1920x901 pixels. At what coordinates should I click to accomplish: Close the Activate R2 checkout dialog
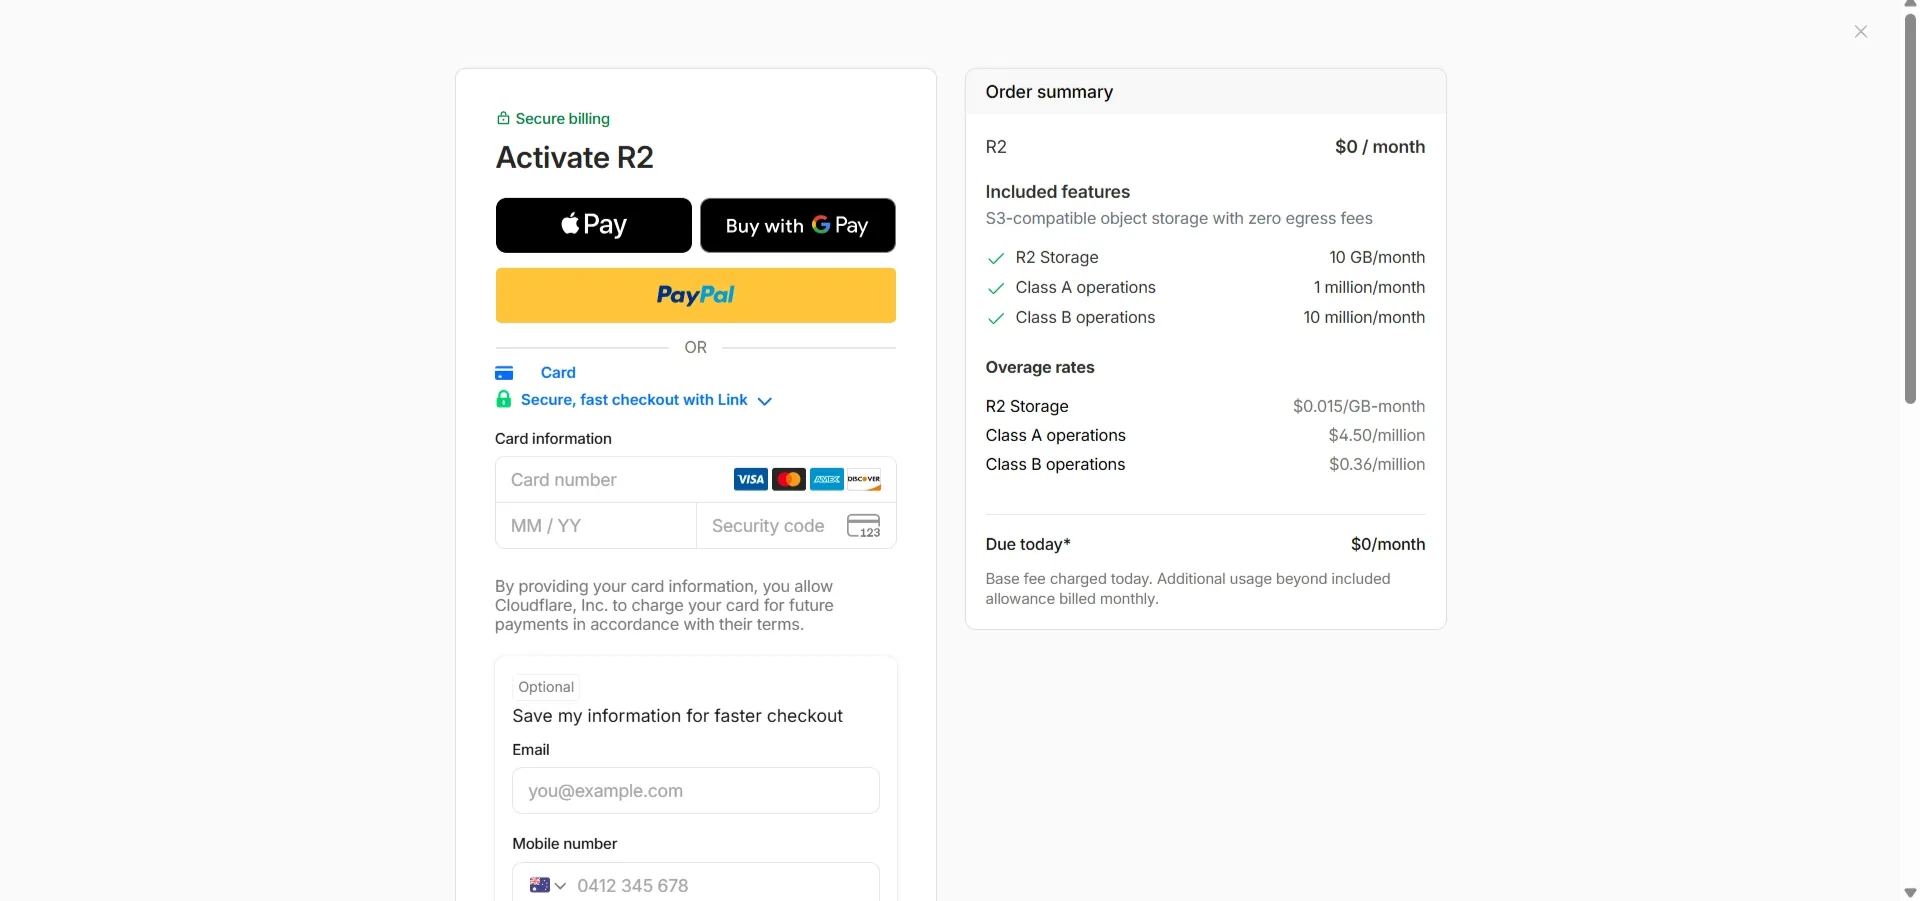(x=1861, y=32)
